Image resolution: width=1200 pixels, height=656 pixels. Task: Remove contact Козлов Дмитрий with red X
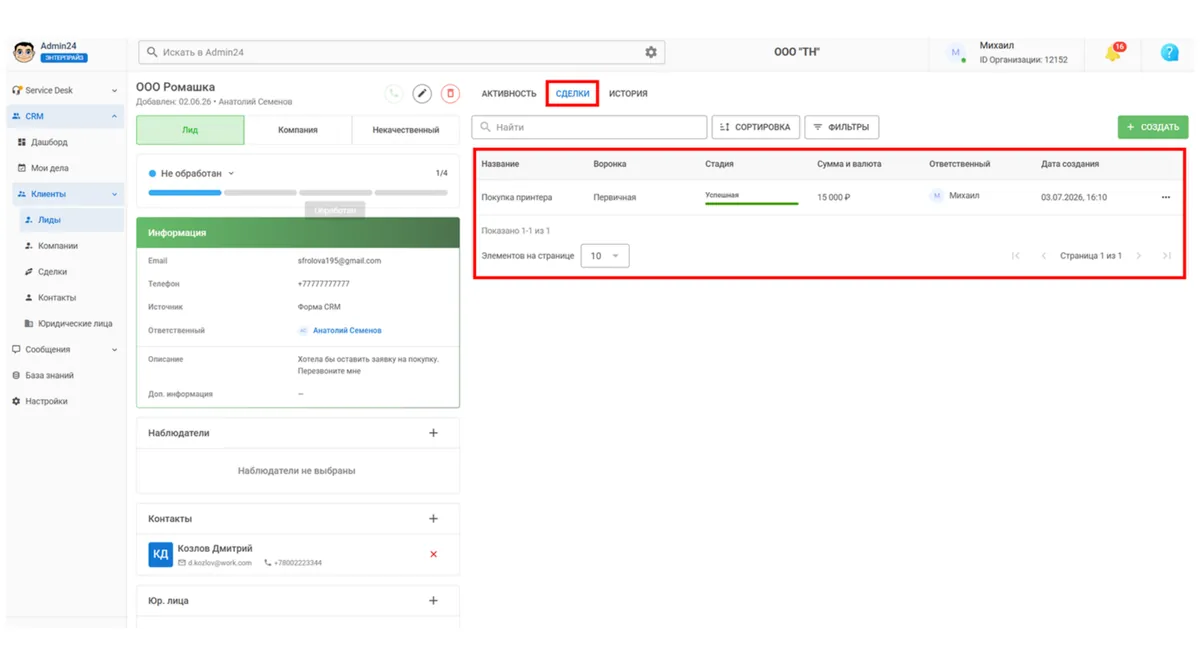433,554
